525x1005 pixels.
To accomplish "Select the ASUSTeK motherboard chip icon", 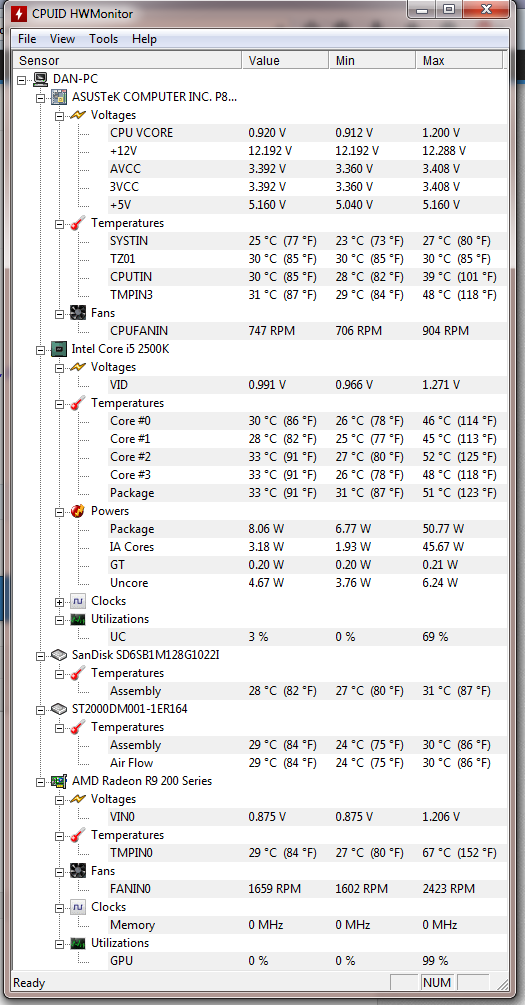I will 59,97.
